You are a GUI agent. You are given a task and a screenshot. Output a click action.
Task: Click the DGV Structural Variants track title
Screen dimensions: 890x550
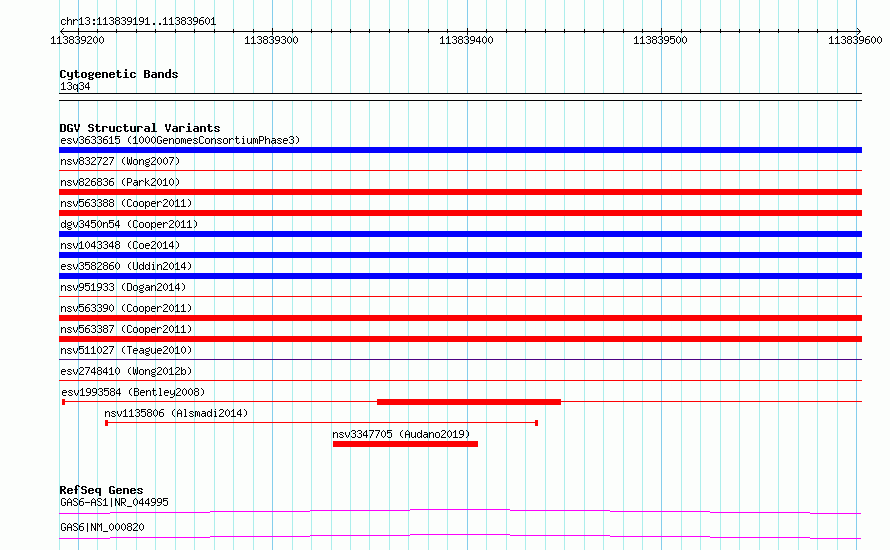point(140,128)
